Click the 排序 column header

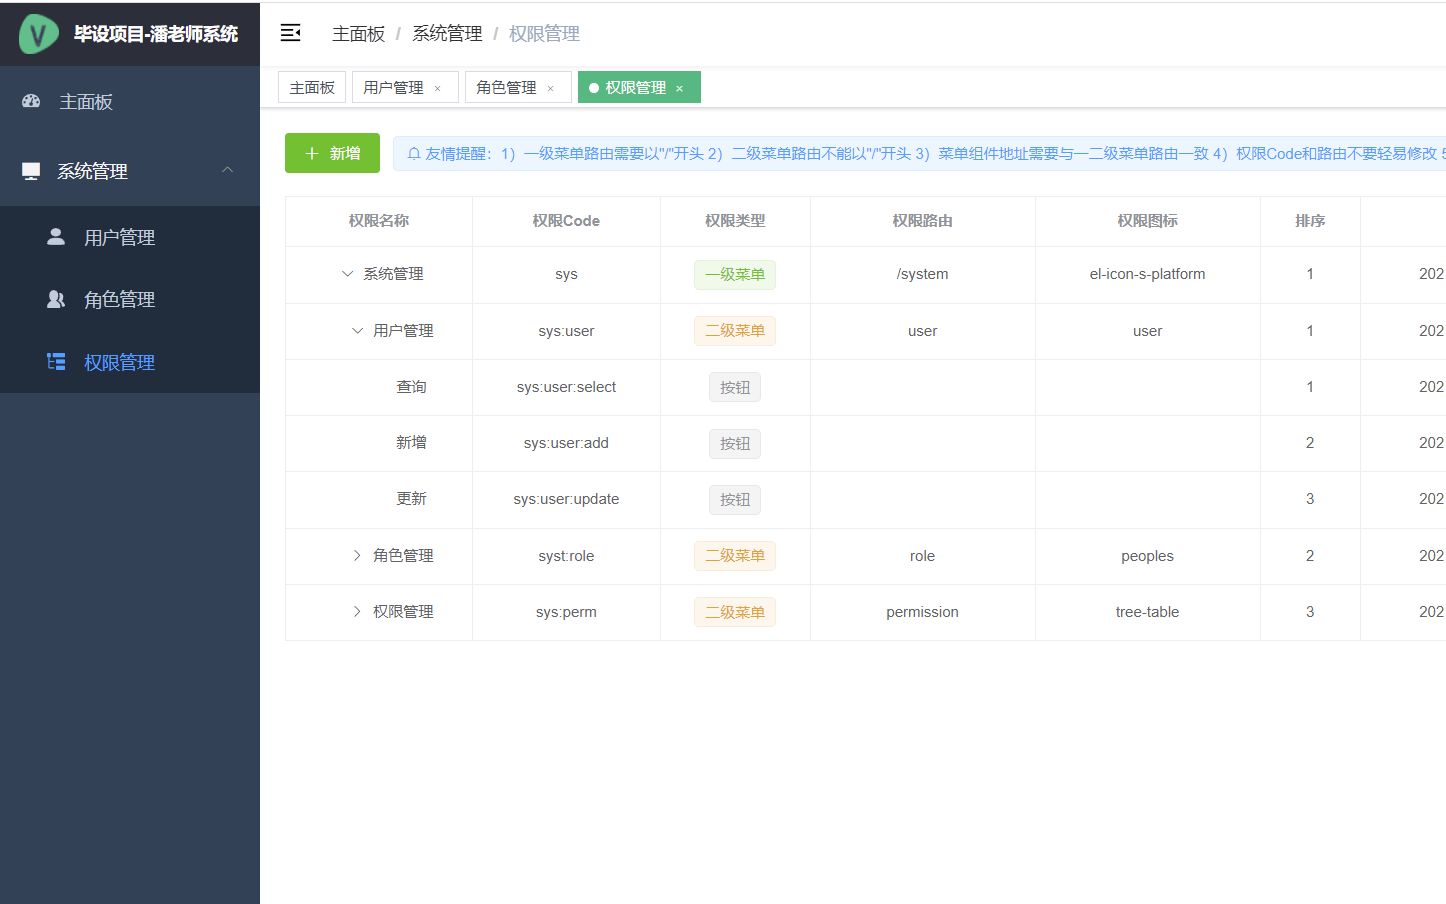click(1310, 221)
